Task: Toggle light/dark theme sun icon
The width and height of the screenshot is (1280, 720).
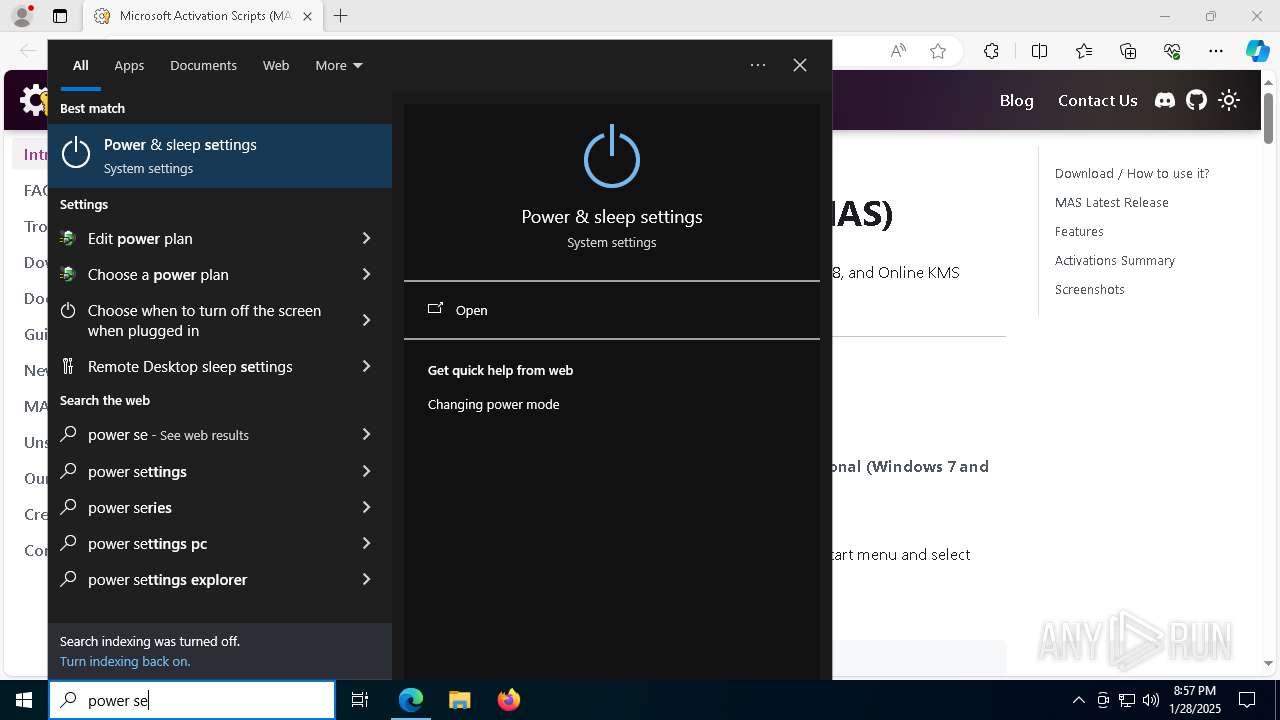Action: (x=1229, y=100)
